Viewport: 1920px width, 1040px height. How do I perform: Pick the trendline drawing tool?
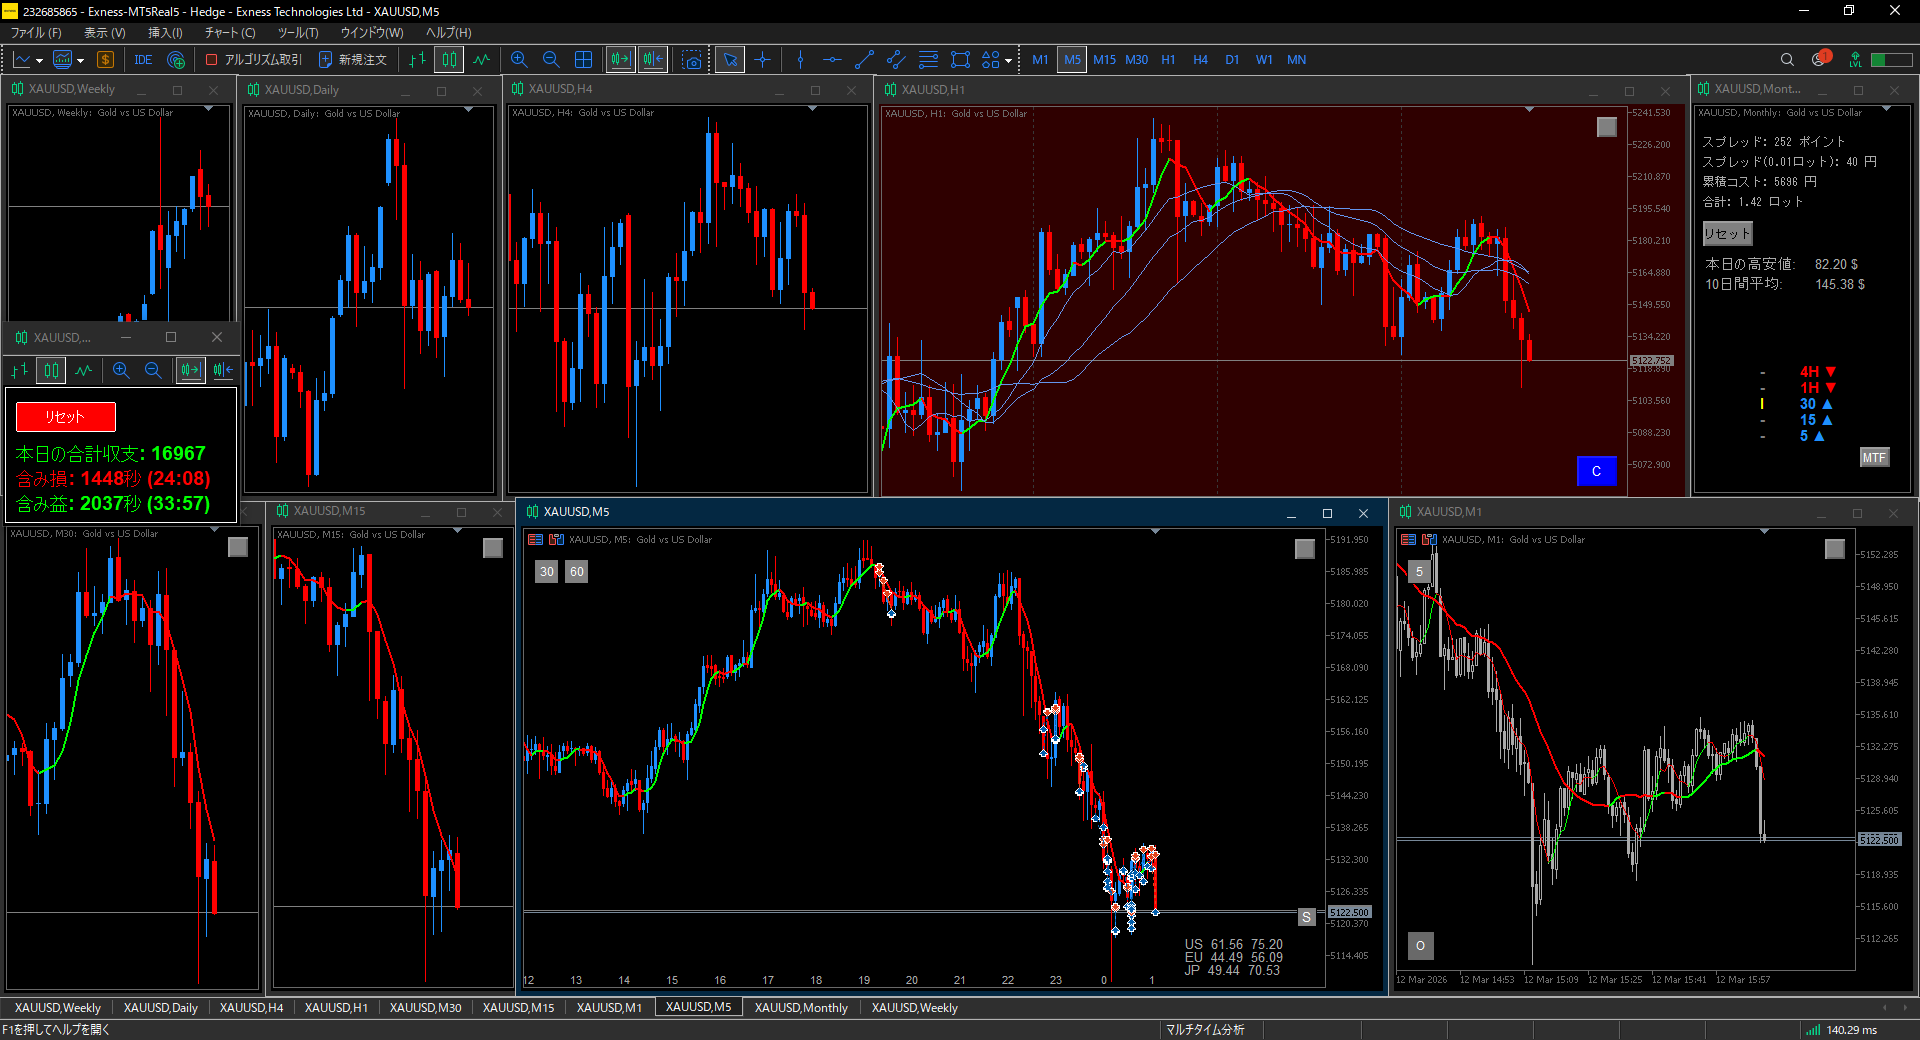(x=864, y=60)
